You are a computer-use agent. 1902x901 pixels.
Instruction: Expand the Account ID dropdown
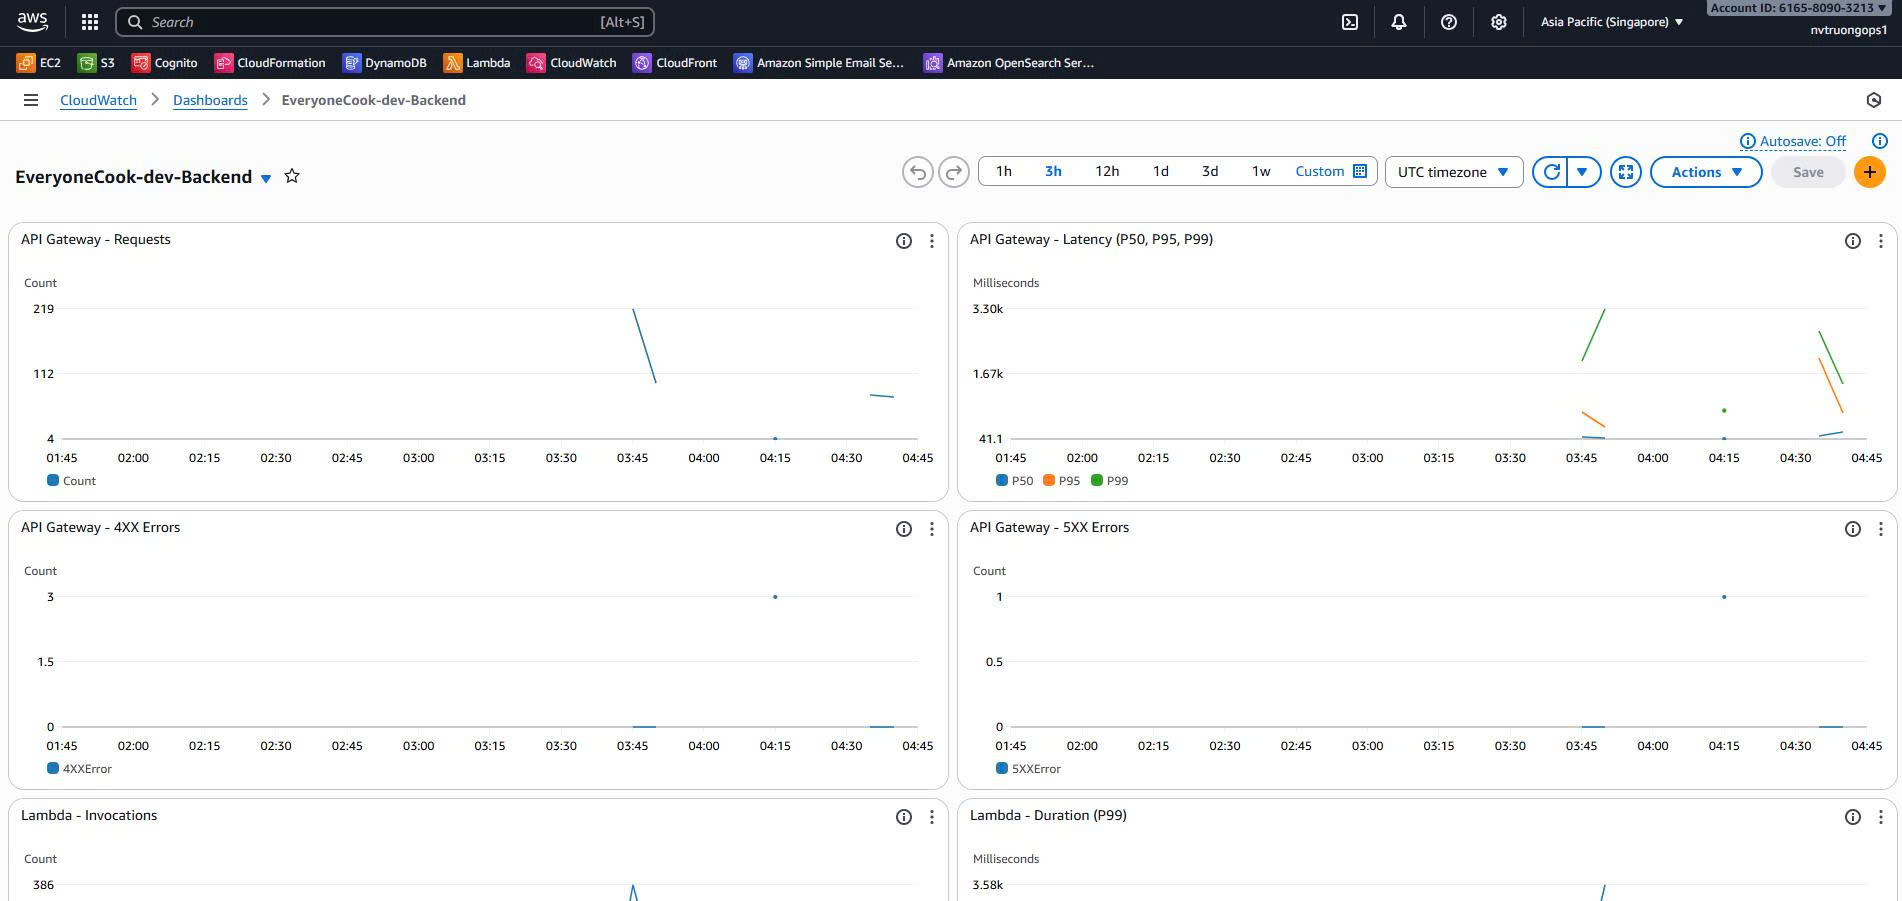pyautogui.click(x=1798, y=8)
